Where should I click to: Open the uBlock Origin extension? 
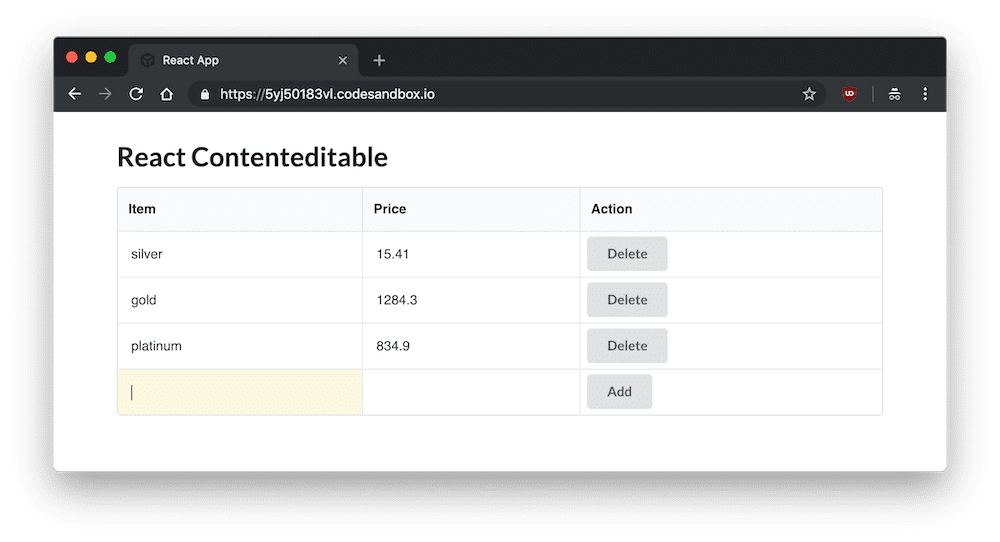point(849,94)
